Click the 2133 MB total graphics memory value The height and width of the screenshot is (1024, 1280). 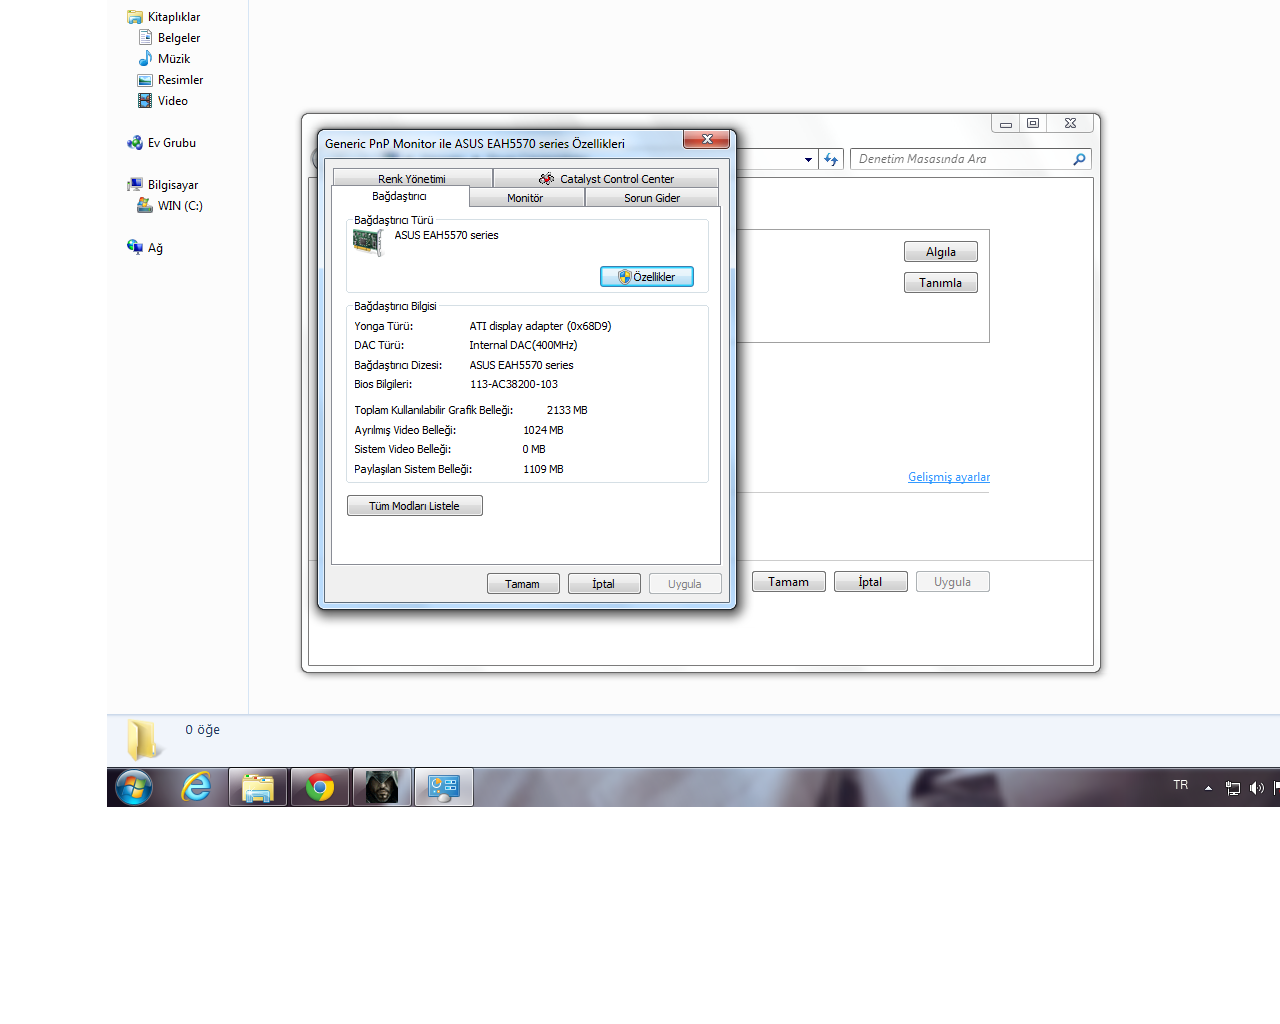[x=567, y=410]
